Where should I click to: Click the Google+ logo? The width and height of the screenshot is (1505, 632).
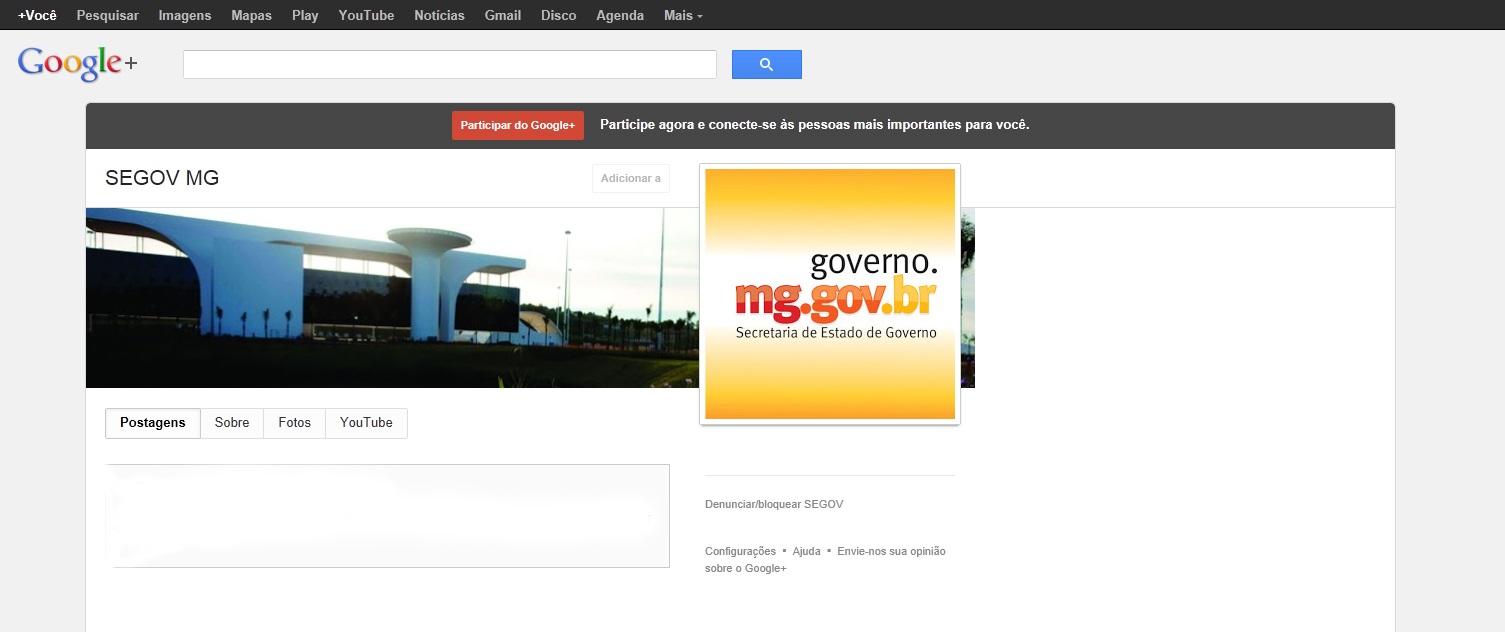(77, 64)
